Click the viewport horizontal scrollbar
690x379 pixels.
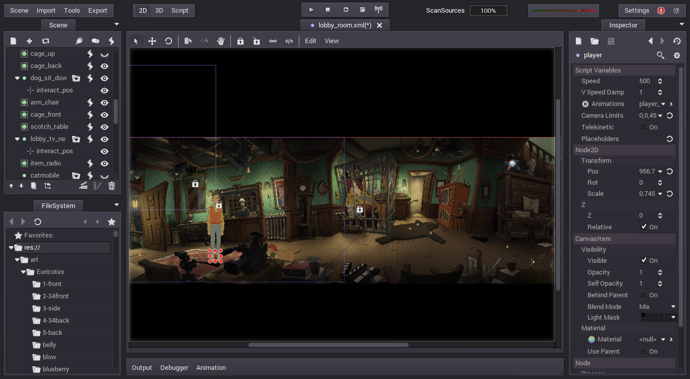(328, 345)
